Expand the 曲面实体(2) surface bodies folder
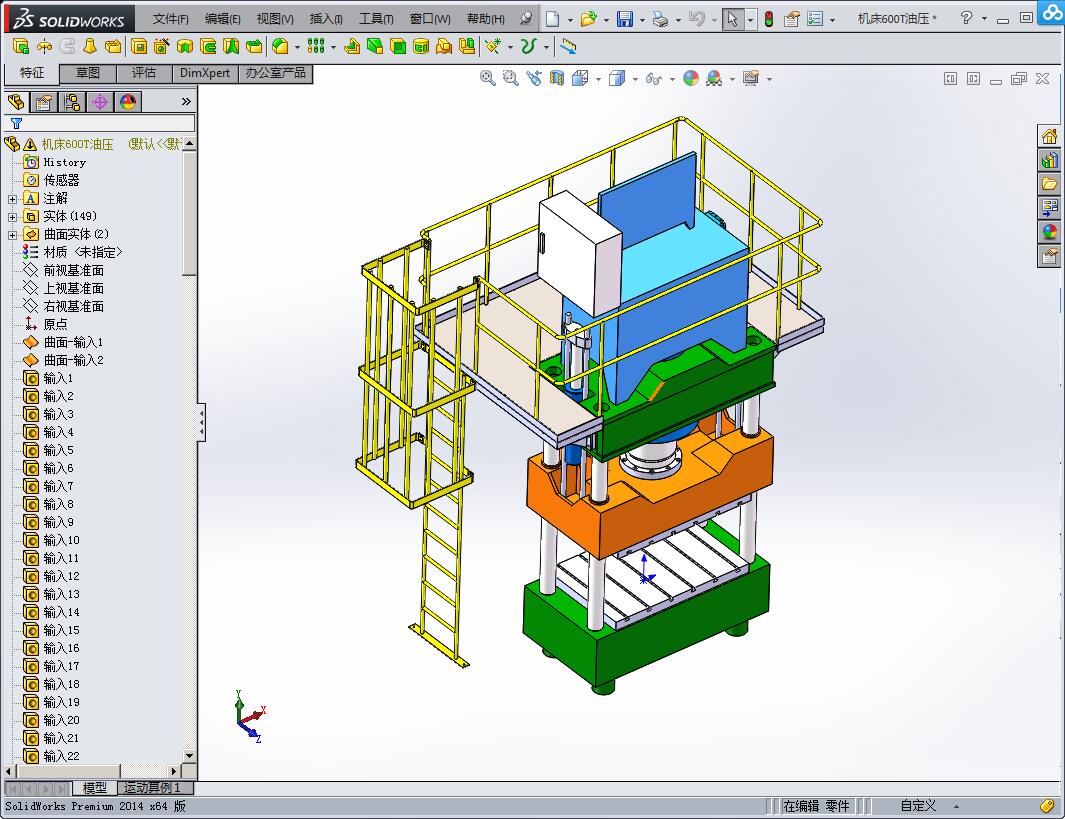1065x819 pixels. point(12,234)
